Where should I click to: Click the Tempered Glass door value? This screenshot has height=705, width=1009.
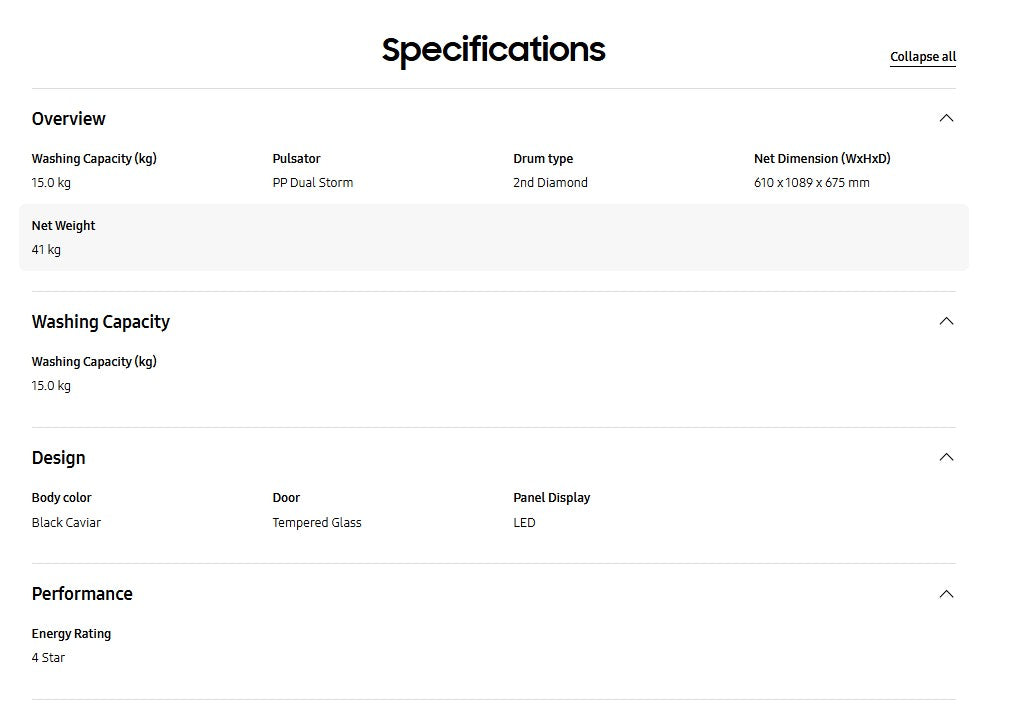316,522
